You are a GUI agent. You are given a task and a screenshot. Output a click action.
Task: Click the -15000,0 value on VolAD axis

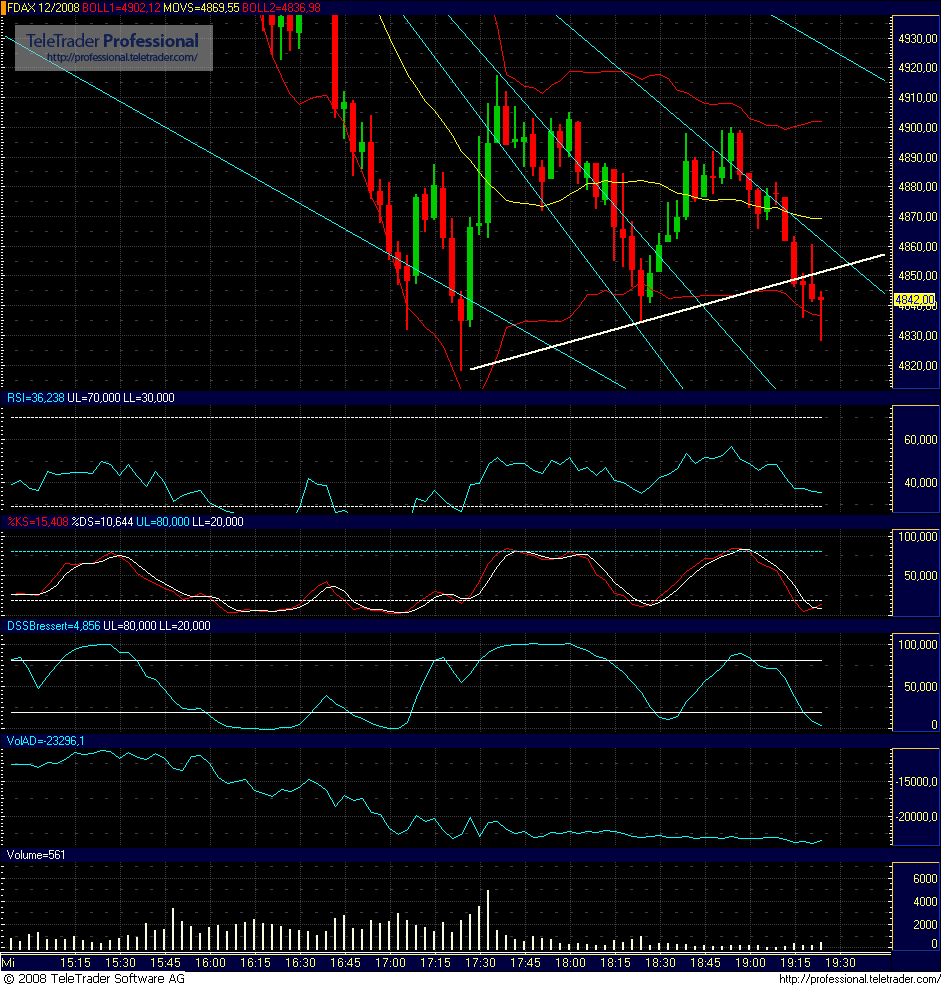(918, 781)
